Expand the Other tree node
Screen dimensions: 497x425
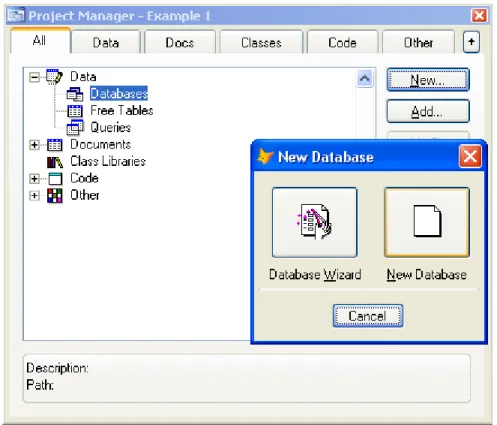point(34,196)
